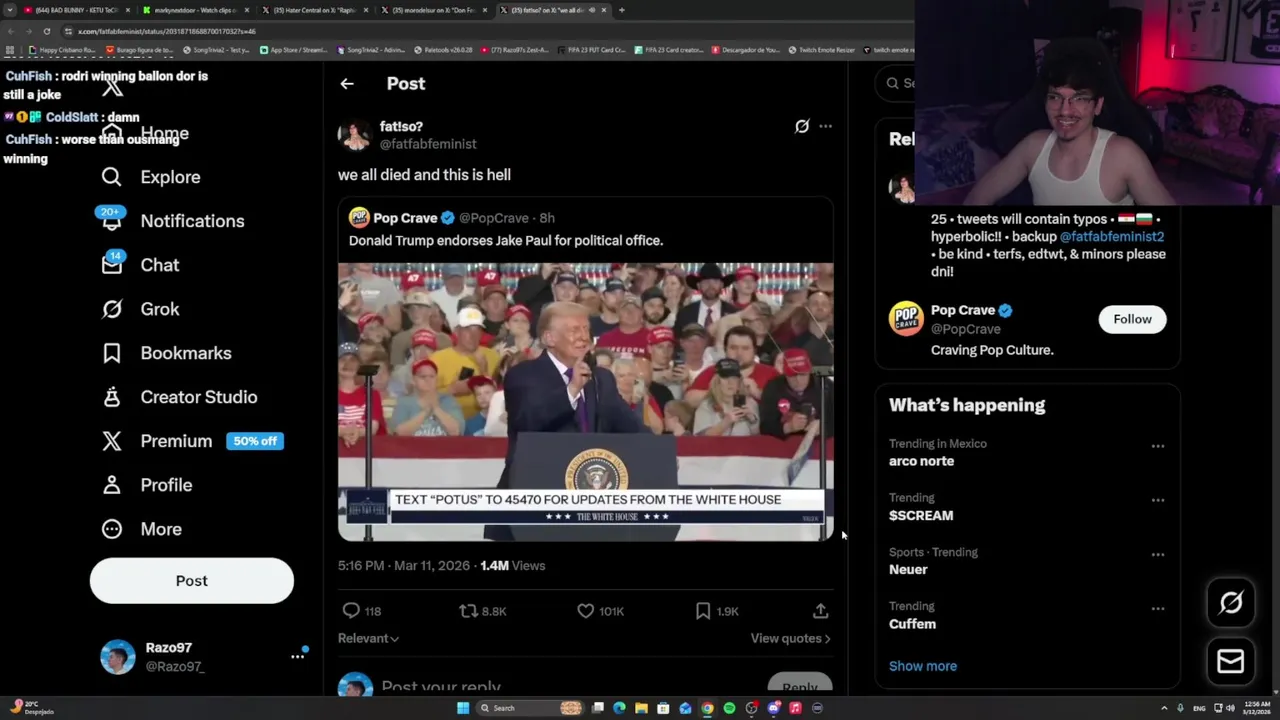
Task: Click the 50% off Premium badge
Action: point(255,441)
